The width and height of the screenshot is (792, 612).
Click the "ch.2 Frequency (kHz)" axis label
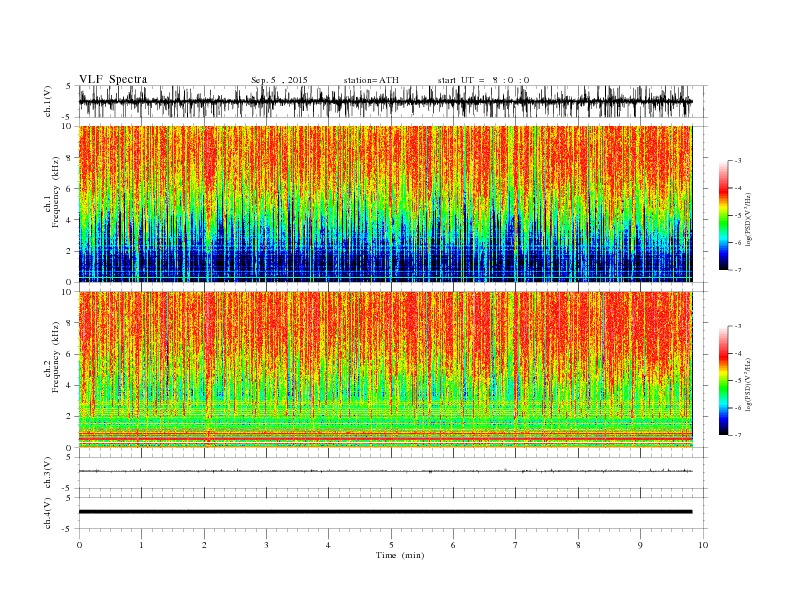coord(52,356)
